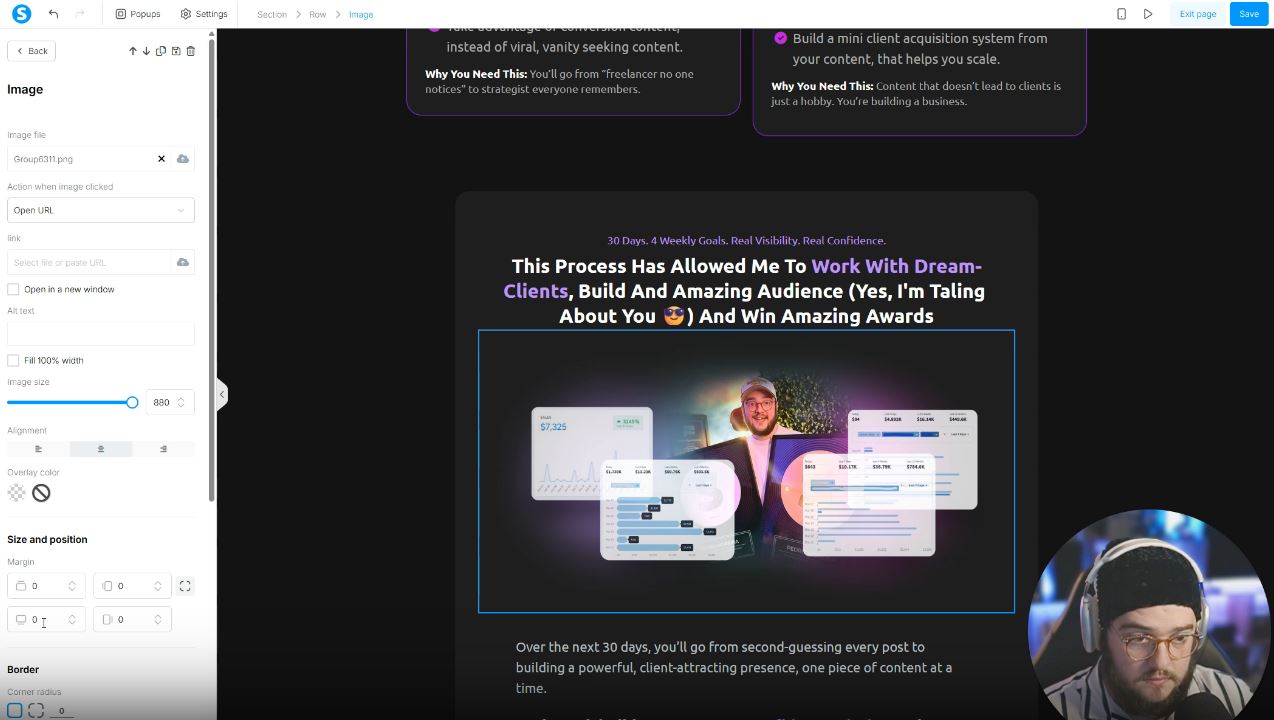Click the left panel scrollbar
The width and height of the screenshot is (1274, 720).
pos(211,270)
